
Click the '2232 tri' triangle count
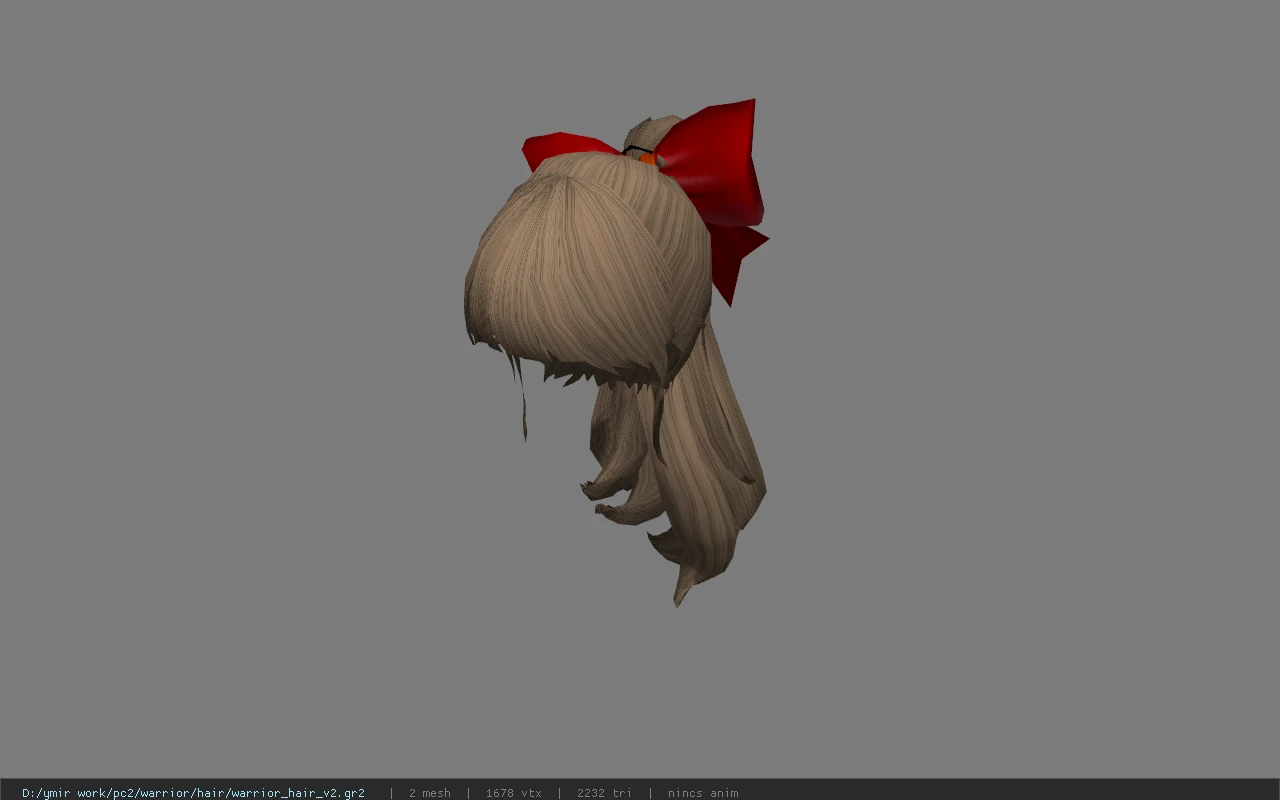(x=604, y=793)
